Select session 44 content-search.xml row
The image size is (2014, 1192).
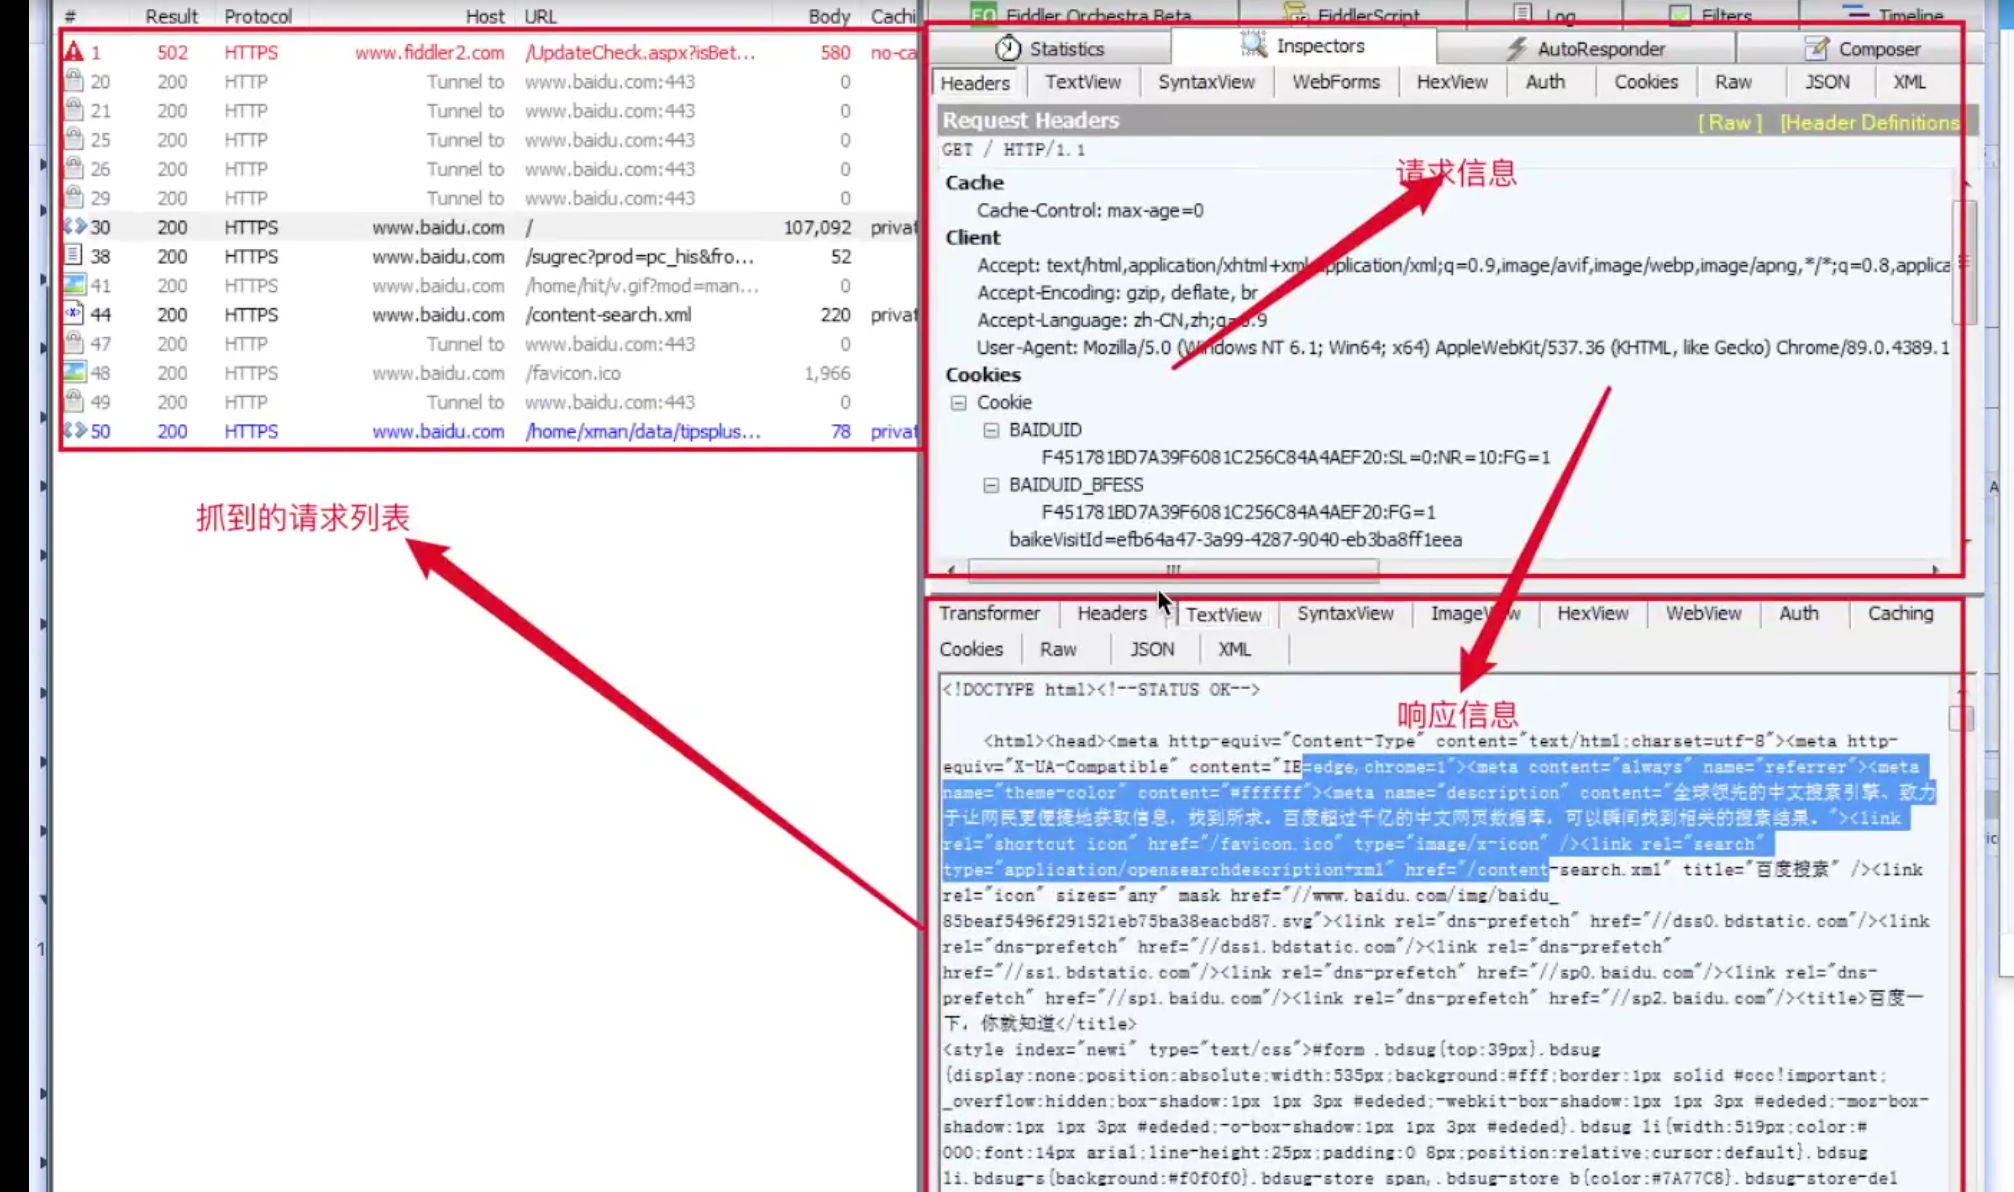pos(607,314)
